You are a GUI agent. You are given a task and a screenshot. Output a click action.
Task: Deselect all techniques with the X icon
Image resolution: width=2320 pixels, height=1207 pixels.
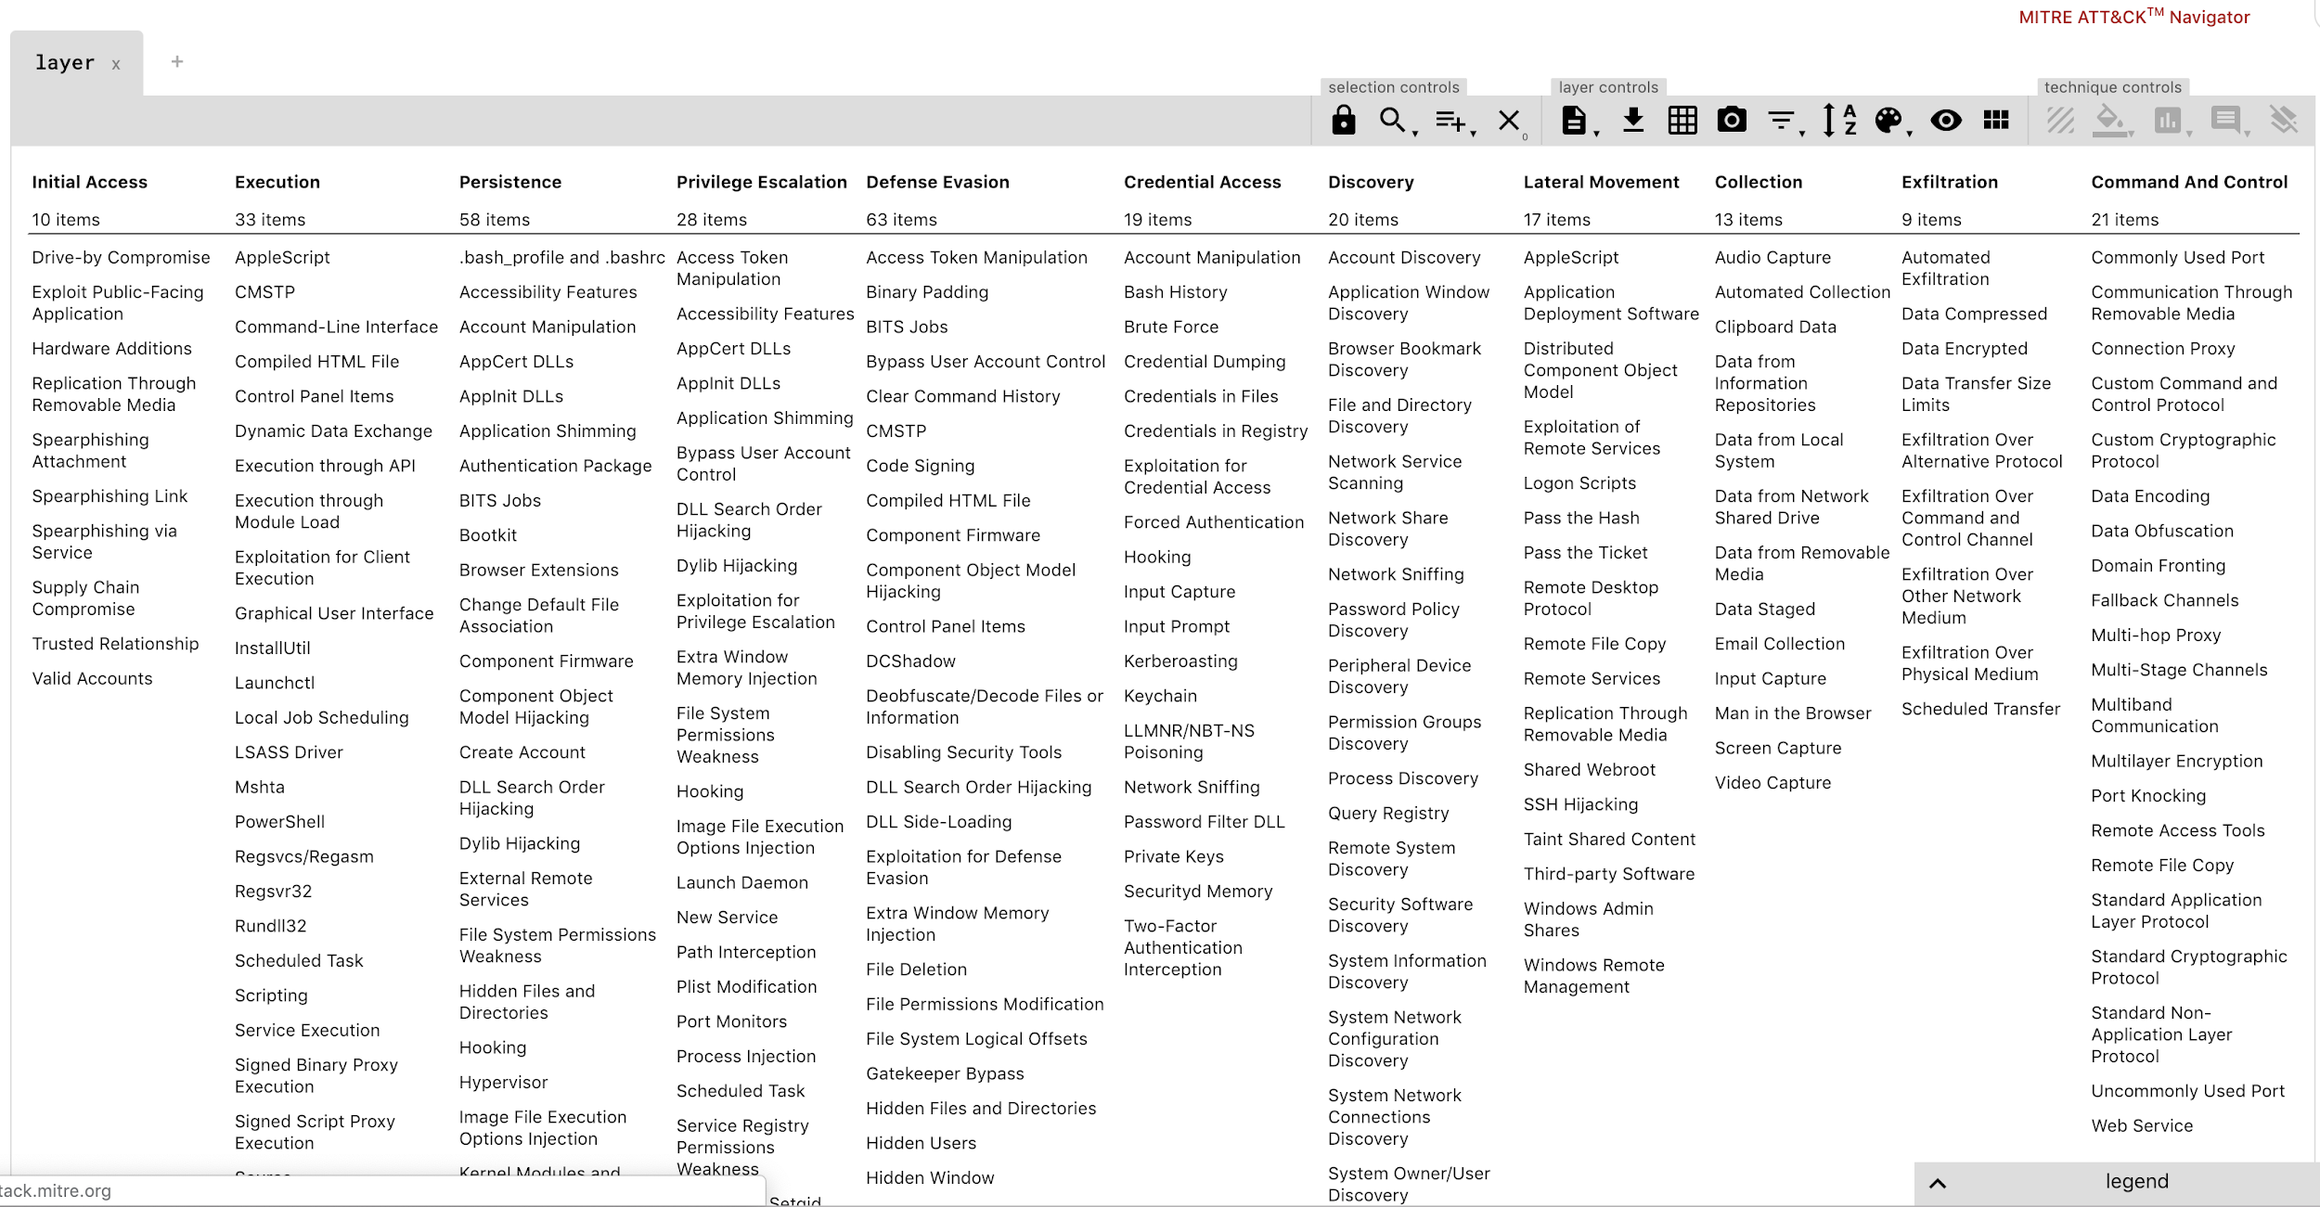point(1509,121)
